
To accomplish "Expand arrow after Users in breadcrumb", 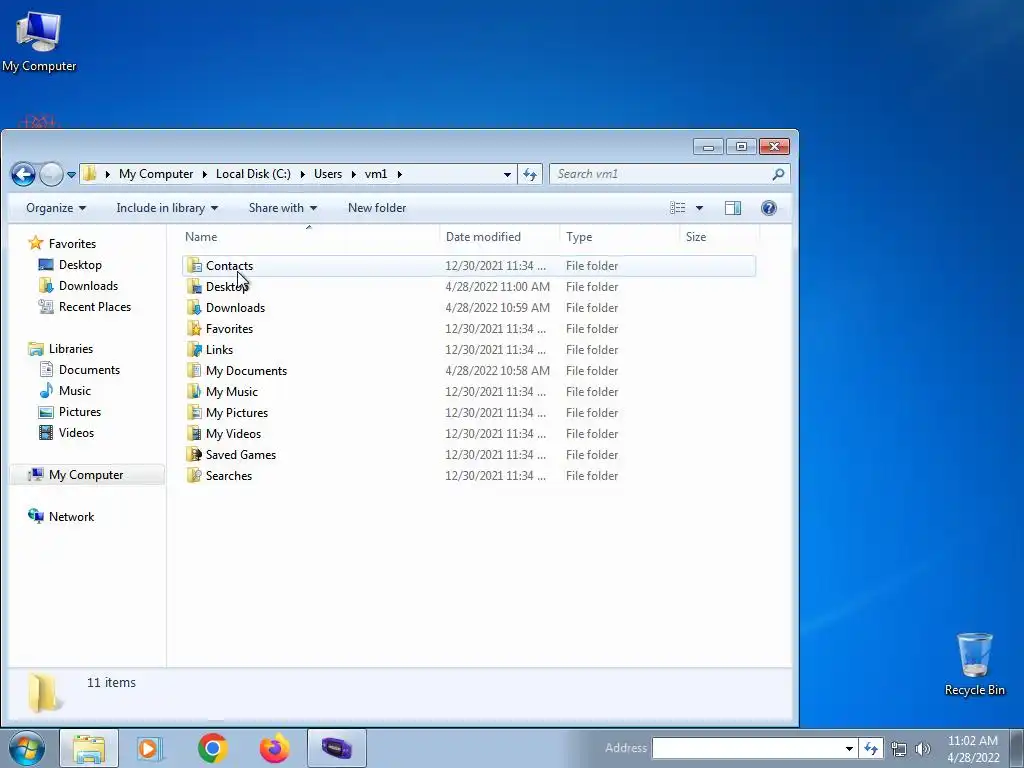I will tap(353, 174).
